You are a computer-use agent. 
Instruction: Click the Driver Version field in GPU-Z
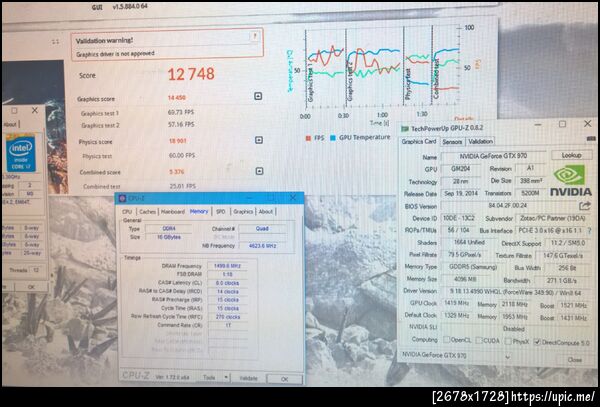pos(515,293)
